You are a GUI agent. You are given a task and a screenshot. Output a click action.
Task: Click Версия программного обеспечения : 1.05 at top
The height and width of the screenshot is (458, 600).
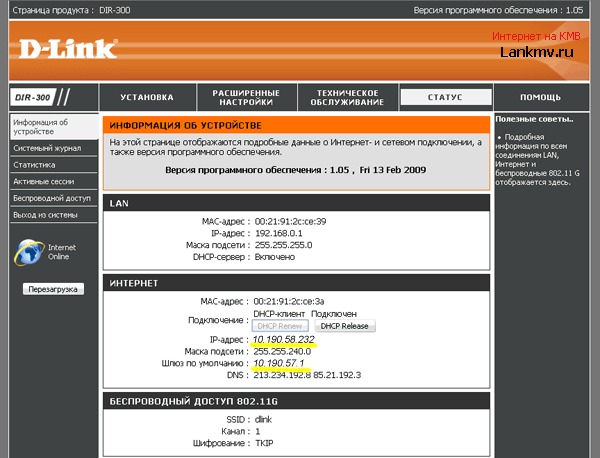pos(498,10)
